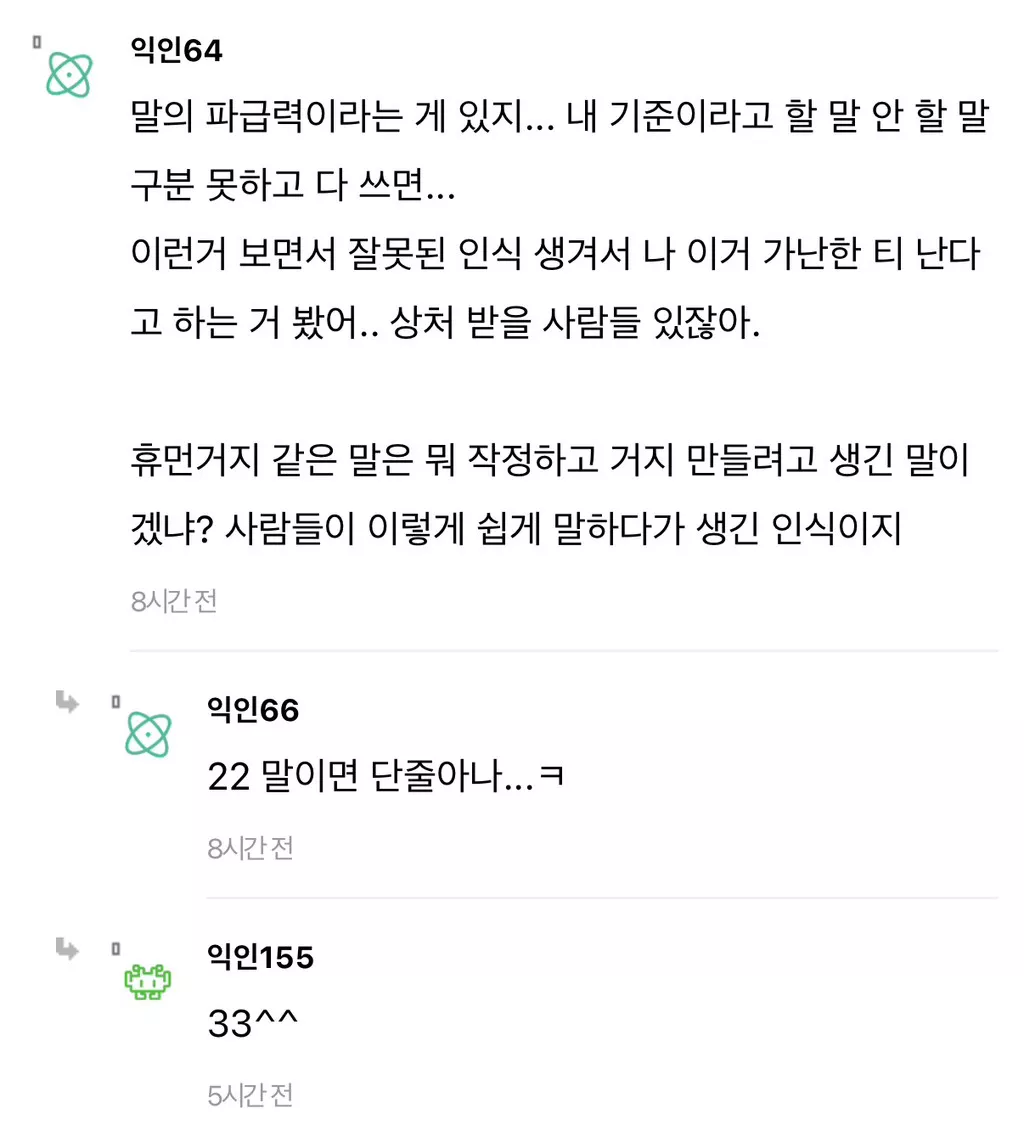Click the 8시간 전 timestamp under 익인66's reply
Screen dimensions: 1024x1131
click(250, 849)
